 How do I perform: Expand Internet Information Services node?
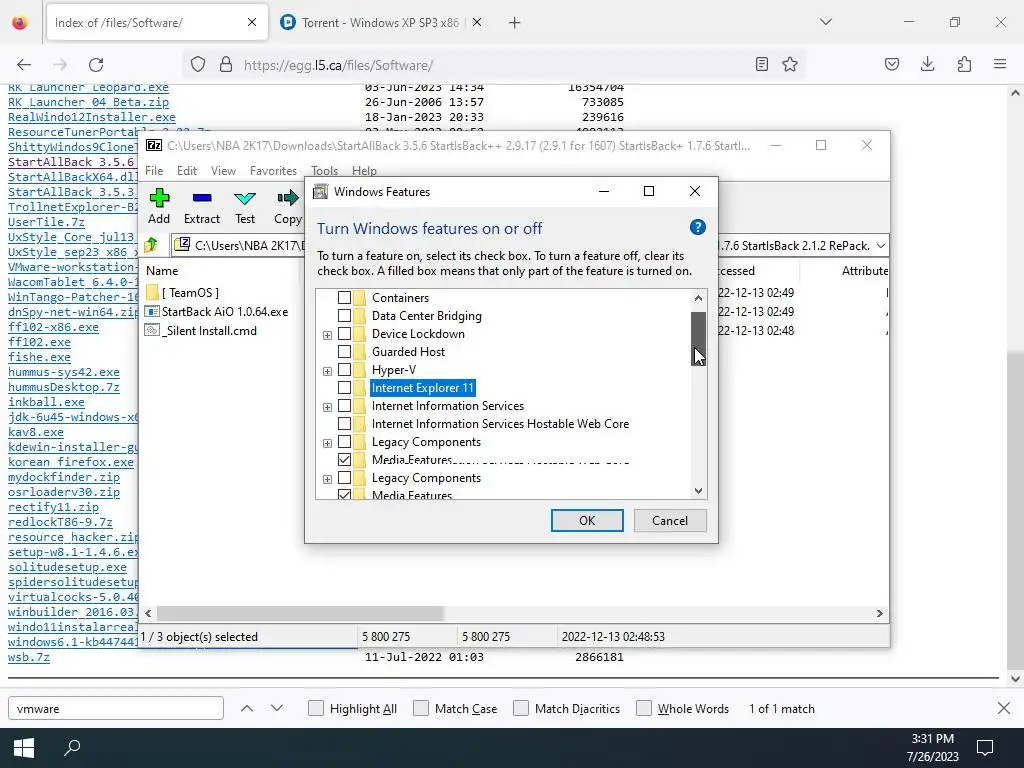[327, 407]
